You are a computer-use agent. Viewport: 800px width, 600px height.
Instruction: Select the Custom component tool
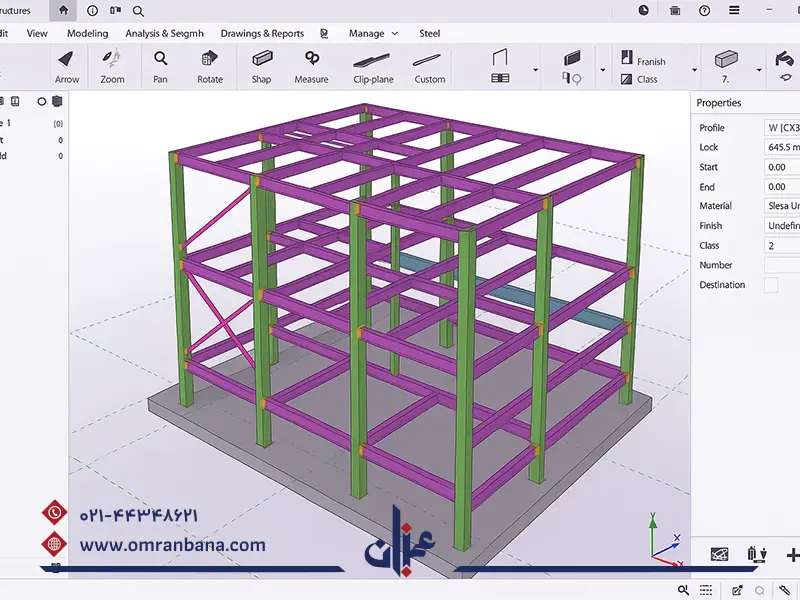(429, 66)
